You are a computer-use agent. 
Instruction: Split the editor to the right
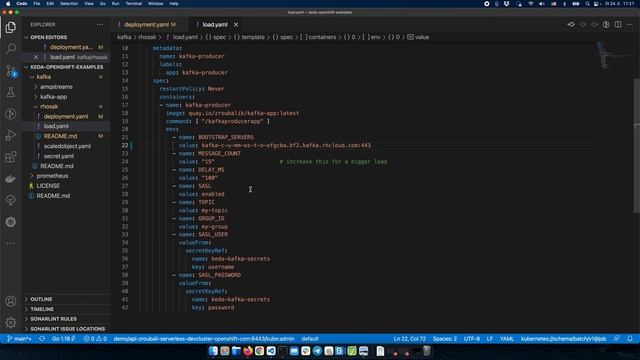click(x=618, y=24)
